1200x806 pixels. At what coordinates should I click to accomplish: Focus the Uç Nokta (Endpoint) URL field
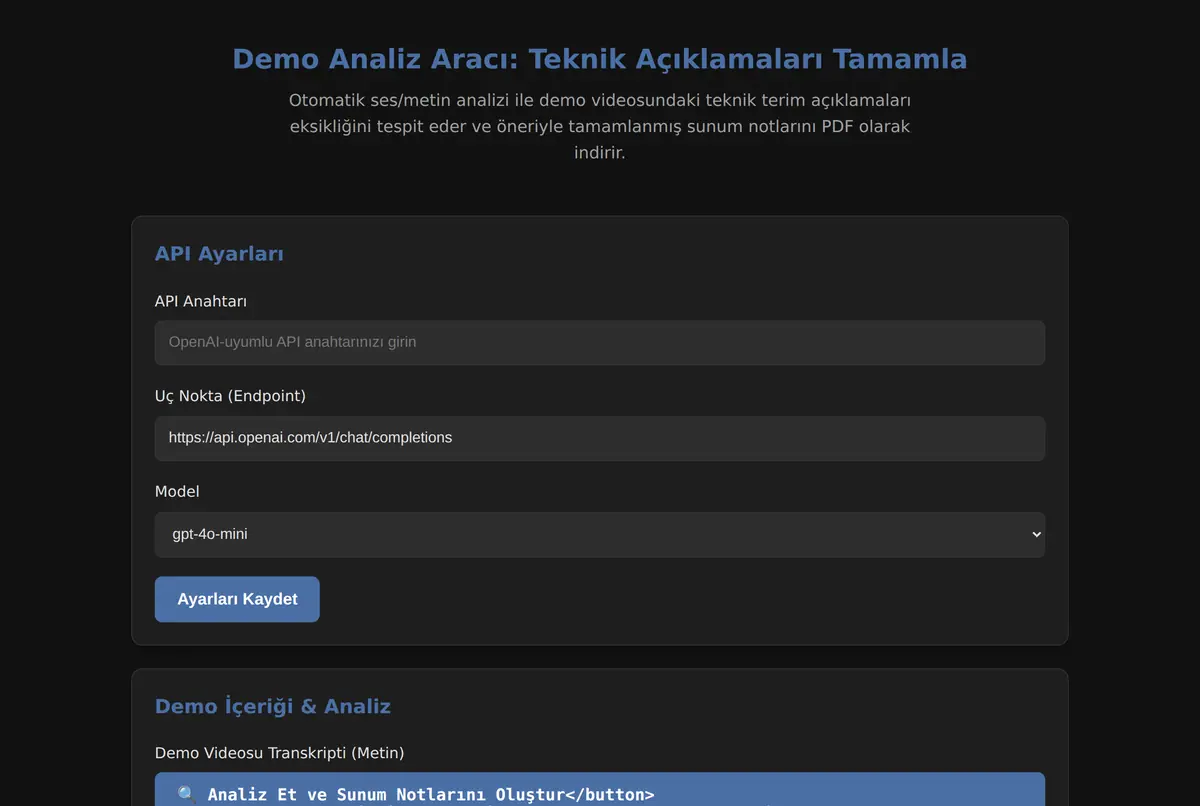600,438
